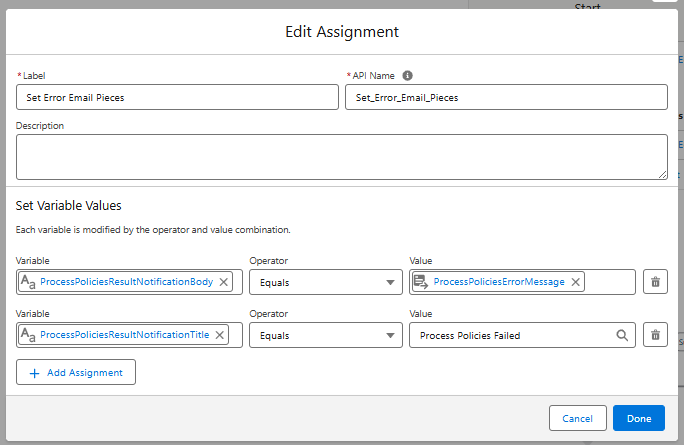Click the Description box resize handle
Image resolution: width=684 pixels, height=445 pixels.
(662, 174)
